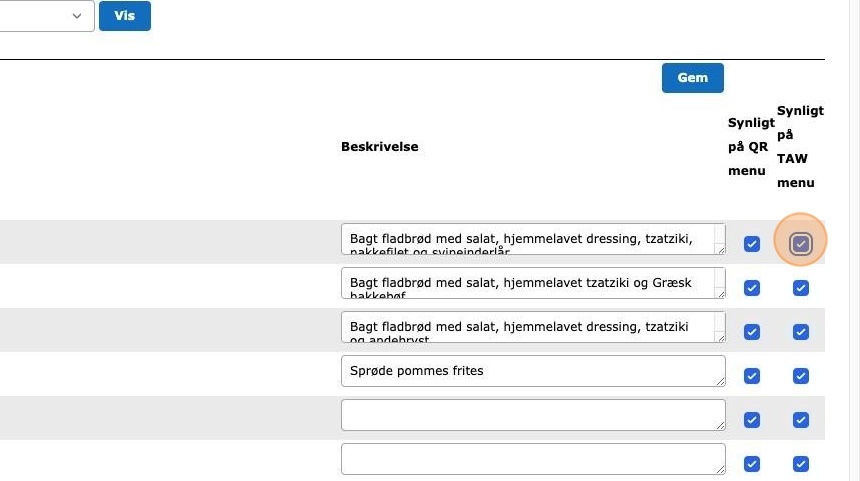This screenshot has width=860, height=481.
Task: Toggle QR menu checkbox for andebryst row
Action: tap(752, 332)
